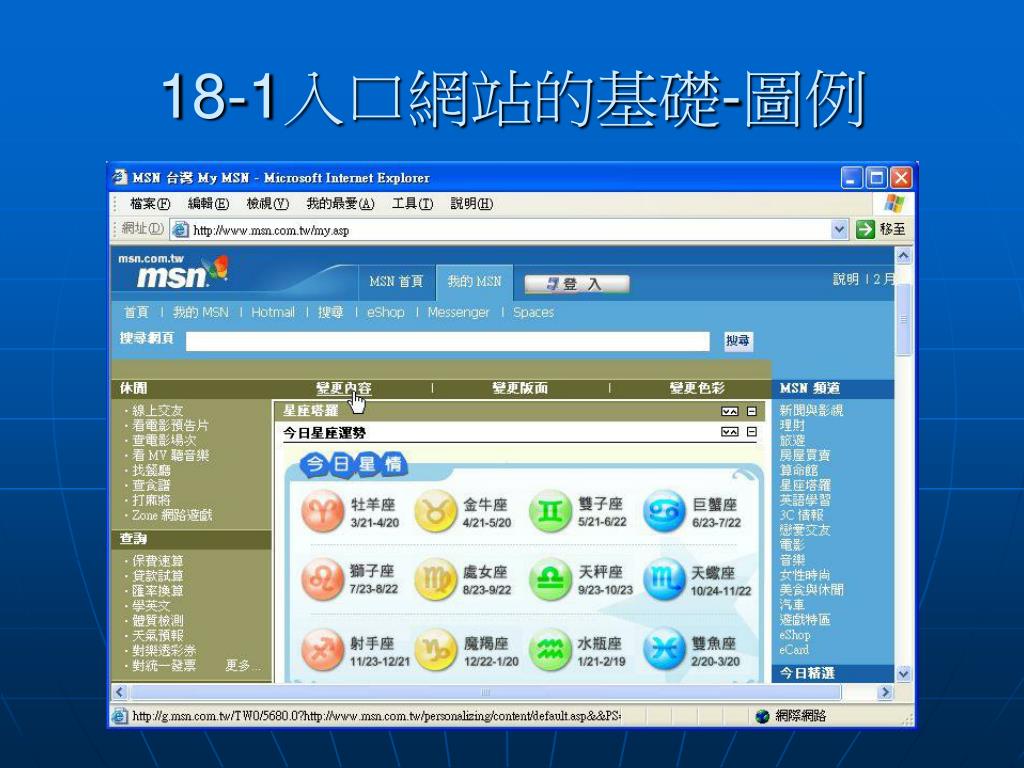Open the 我的最愛(A) menu
1024x768 pixels.
(340, 204)
